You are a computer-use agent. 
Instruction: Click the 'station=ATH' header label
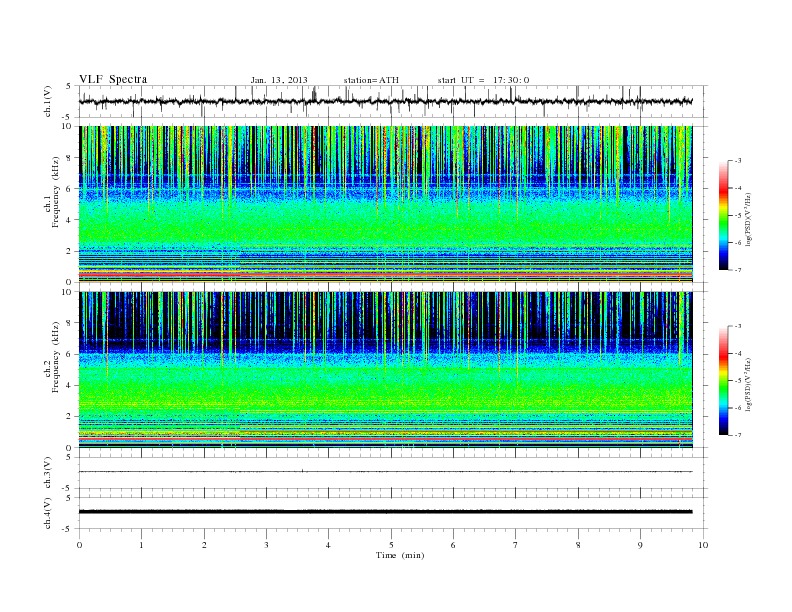371,80
